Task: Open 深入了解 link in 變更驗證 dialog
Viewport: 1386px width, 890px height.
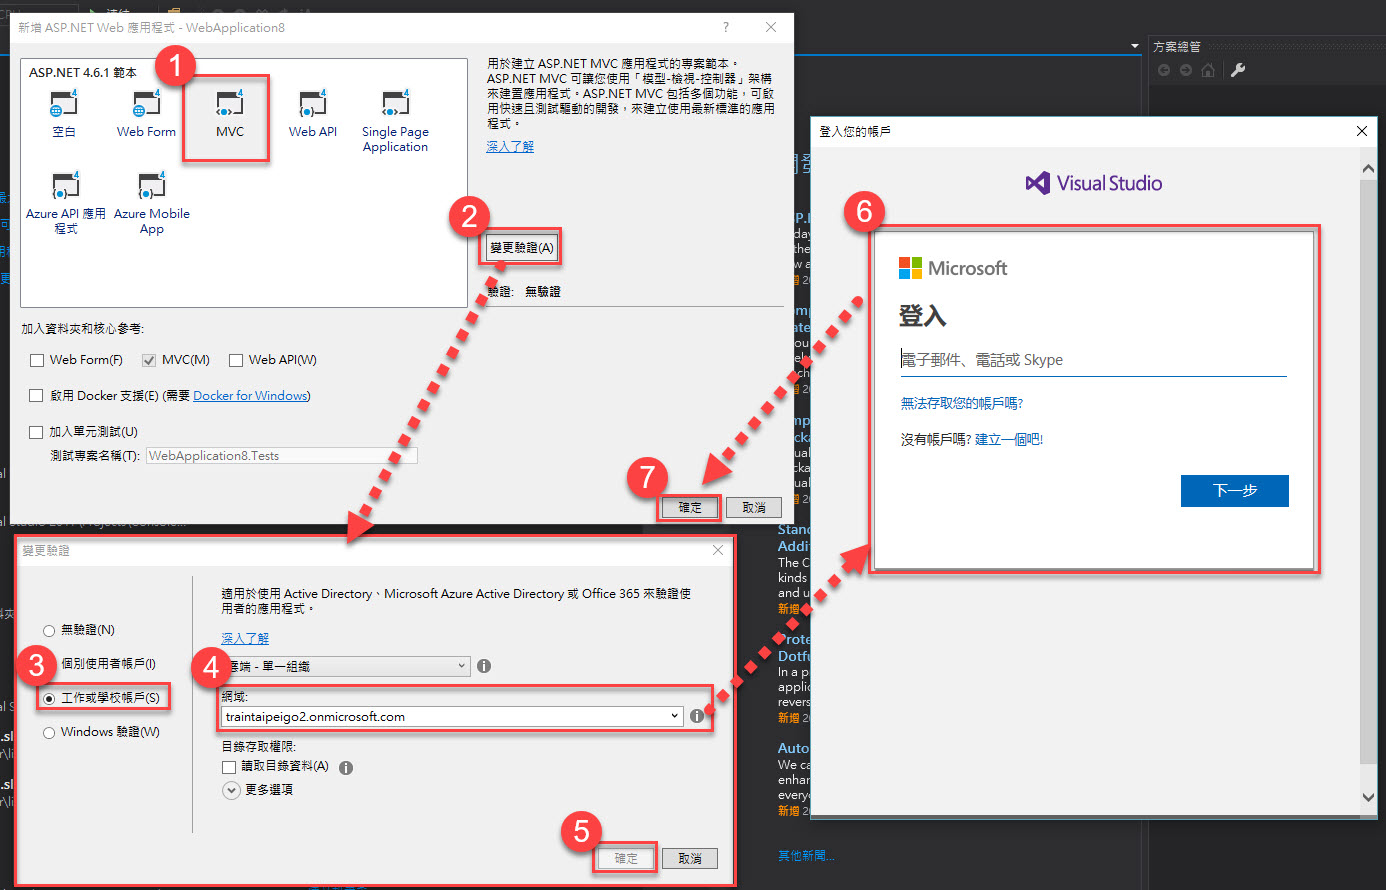Action: [x=245, y=638]
